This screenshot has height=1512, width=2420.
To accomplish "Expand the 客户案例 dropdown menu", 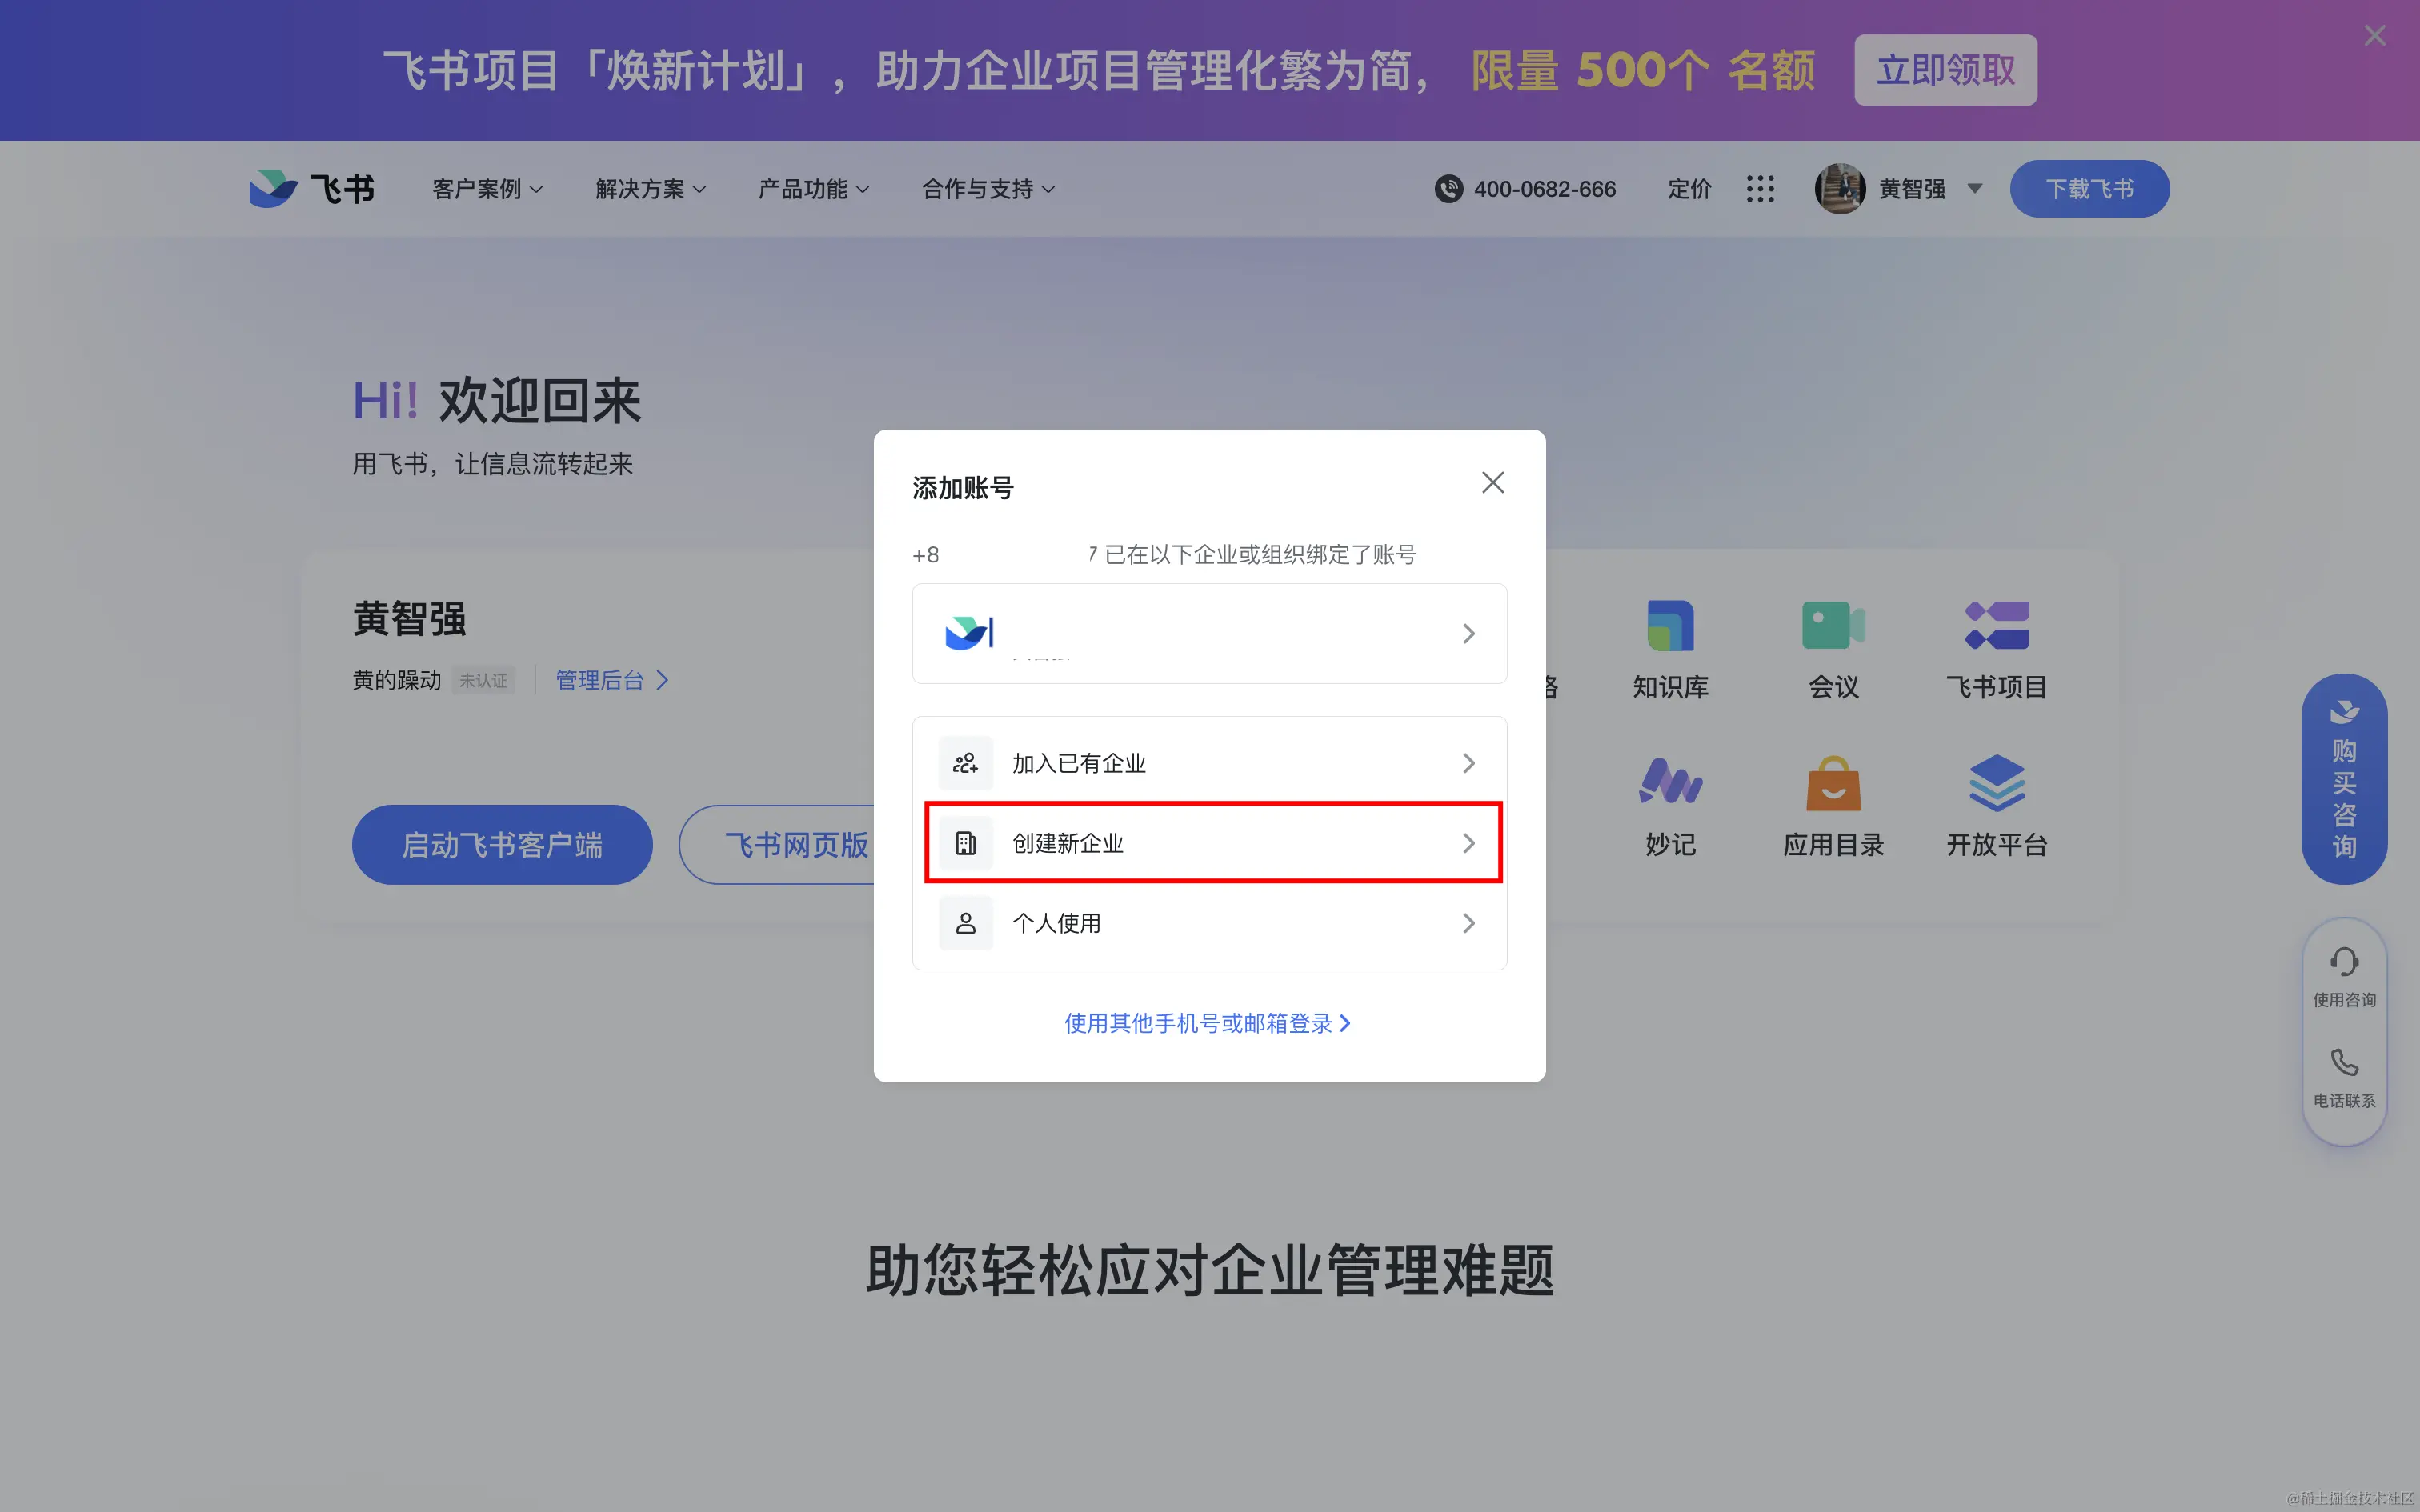I will point(487,189).
